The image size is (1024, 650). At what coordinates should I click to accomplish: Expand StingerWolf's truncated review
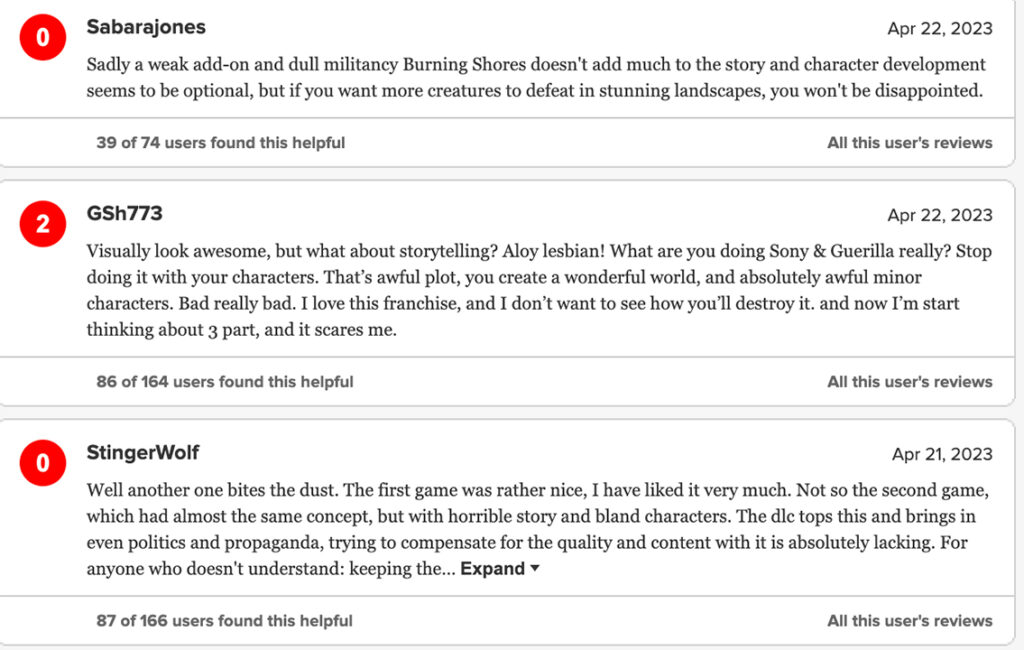[492, 569]
